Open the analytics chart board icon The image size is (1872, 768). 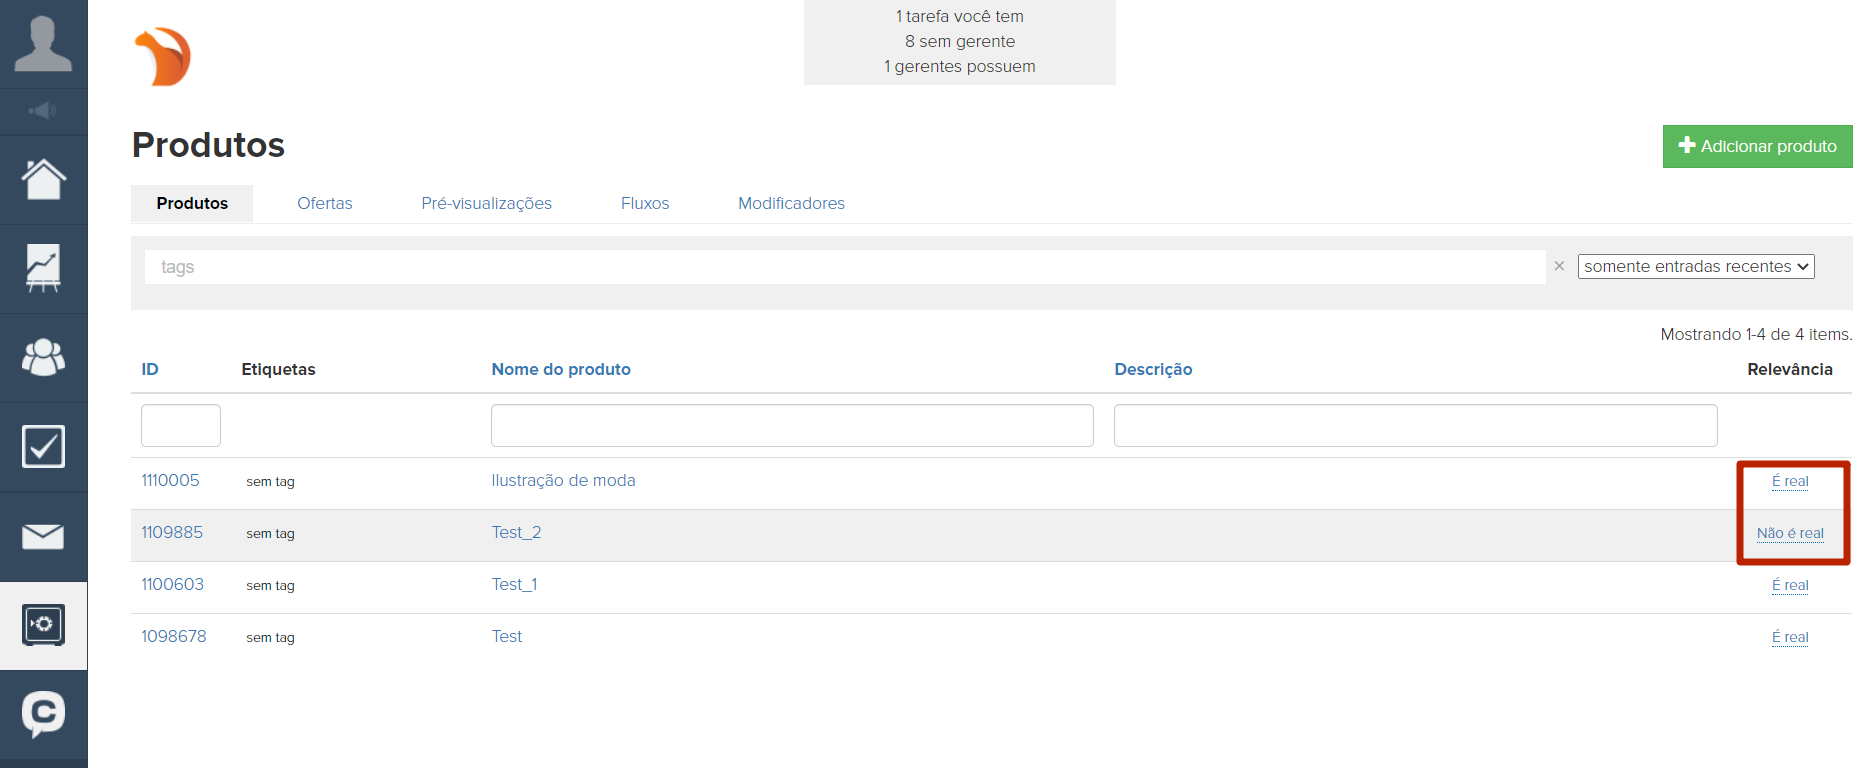coord(43,268)
